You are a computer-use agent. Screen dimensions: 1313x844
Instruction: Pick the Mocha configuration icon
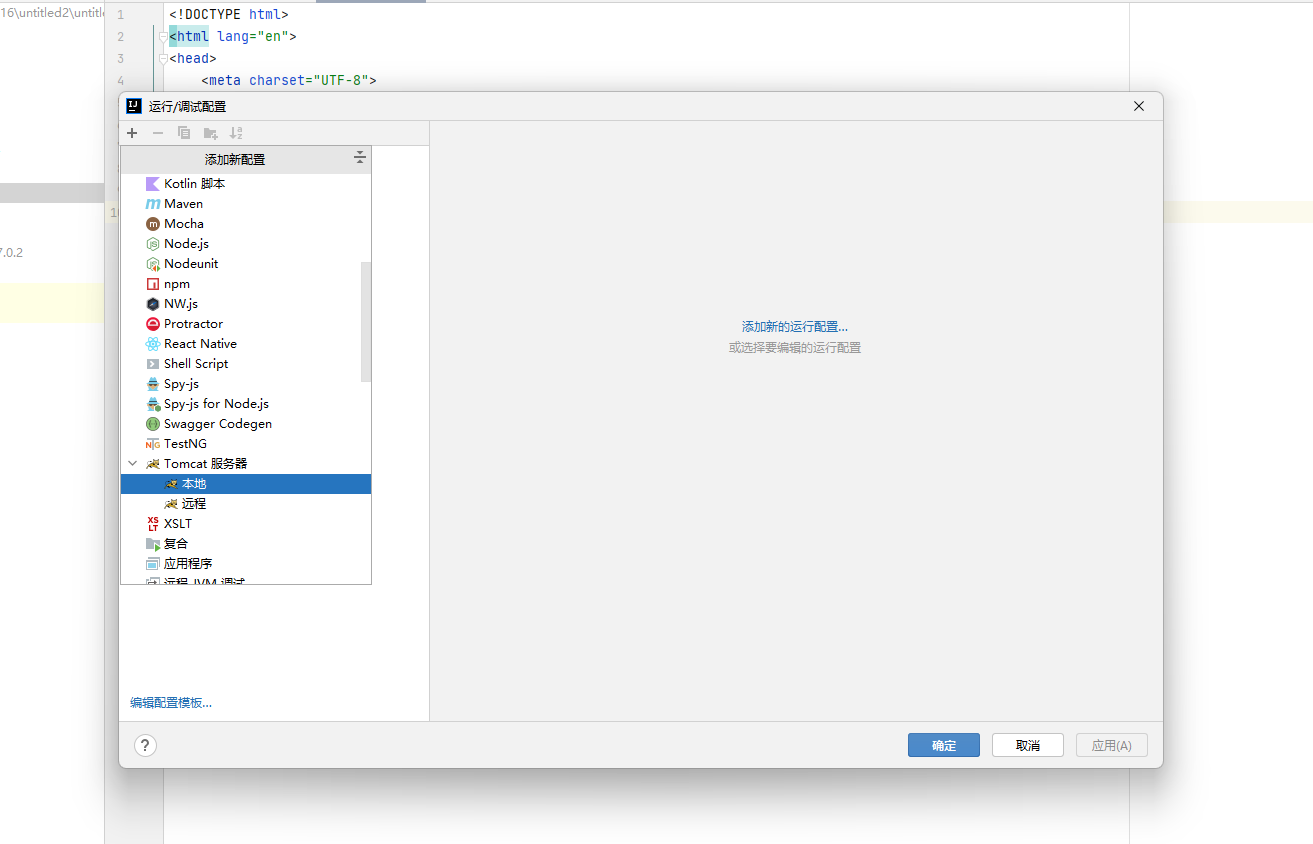[153, 224]
